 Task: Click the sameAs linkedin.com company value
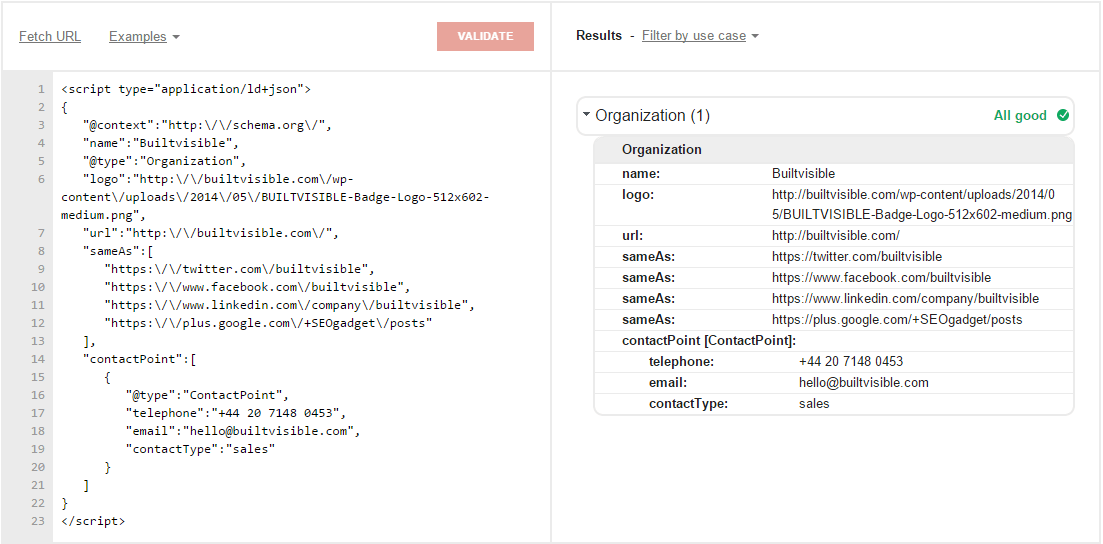(905, 299)
